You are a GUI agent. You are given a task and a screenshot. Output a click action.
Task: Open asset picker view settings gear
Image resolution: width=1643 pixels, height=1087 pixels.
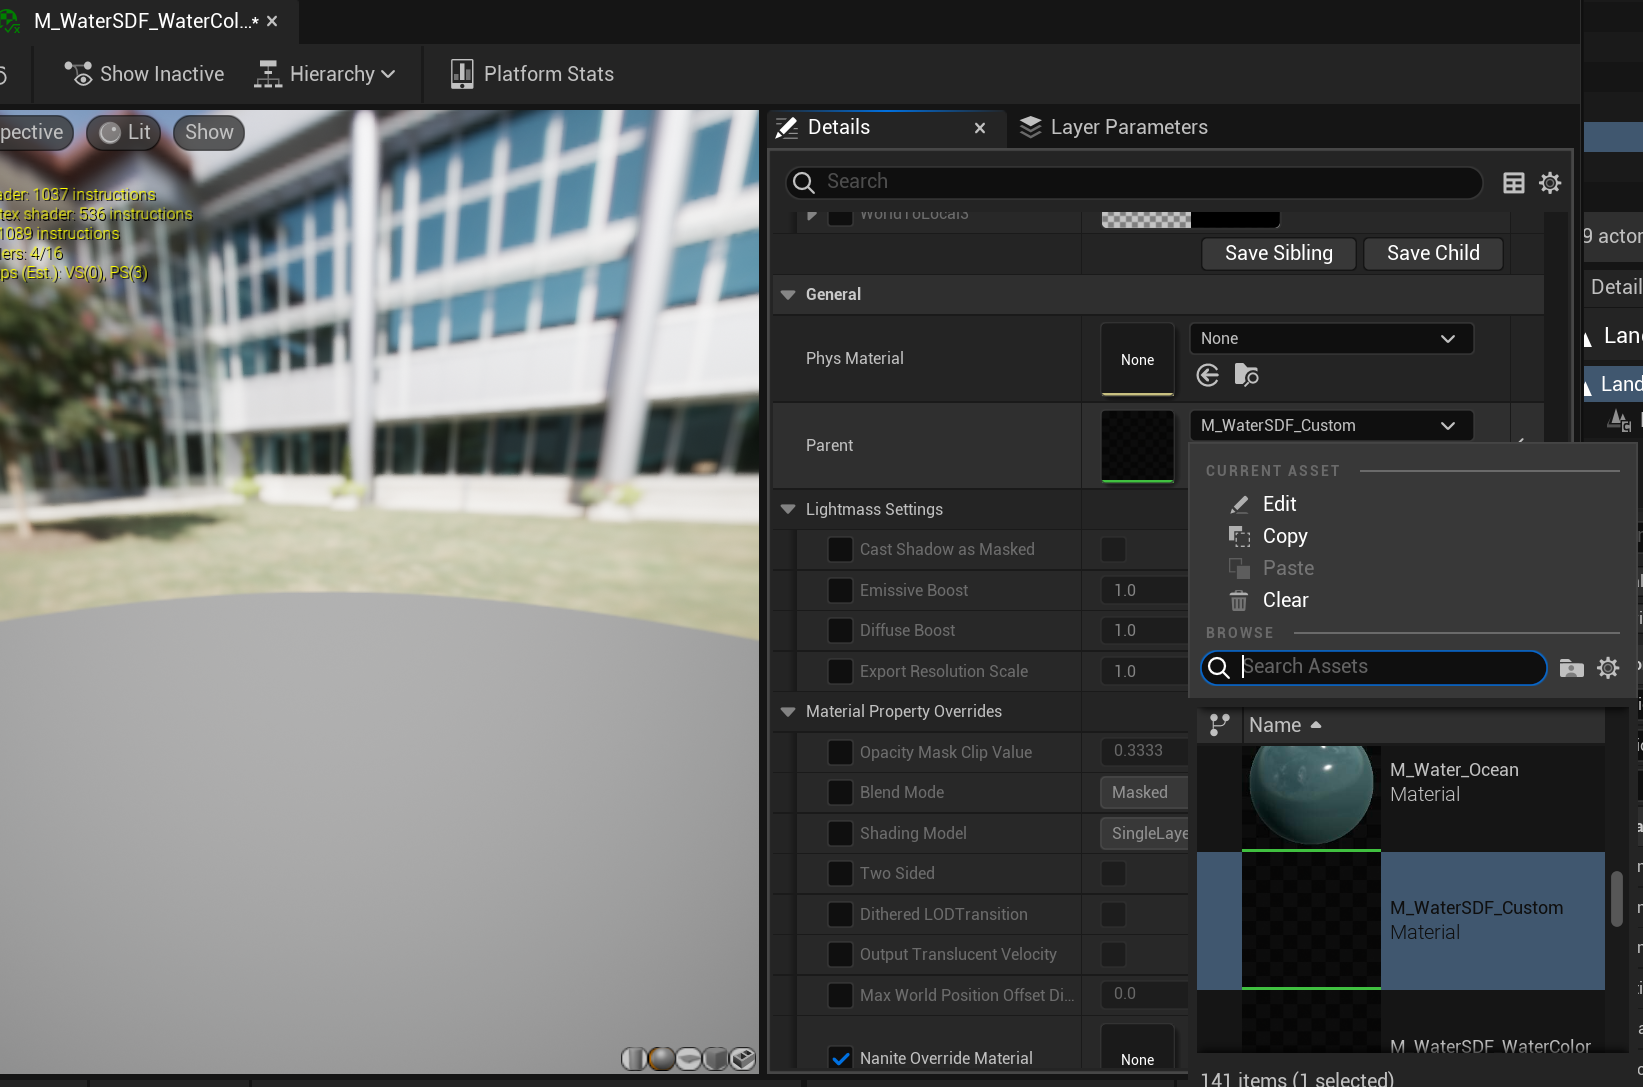[x=1608, y=668]
